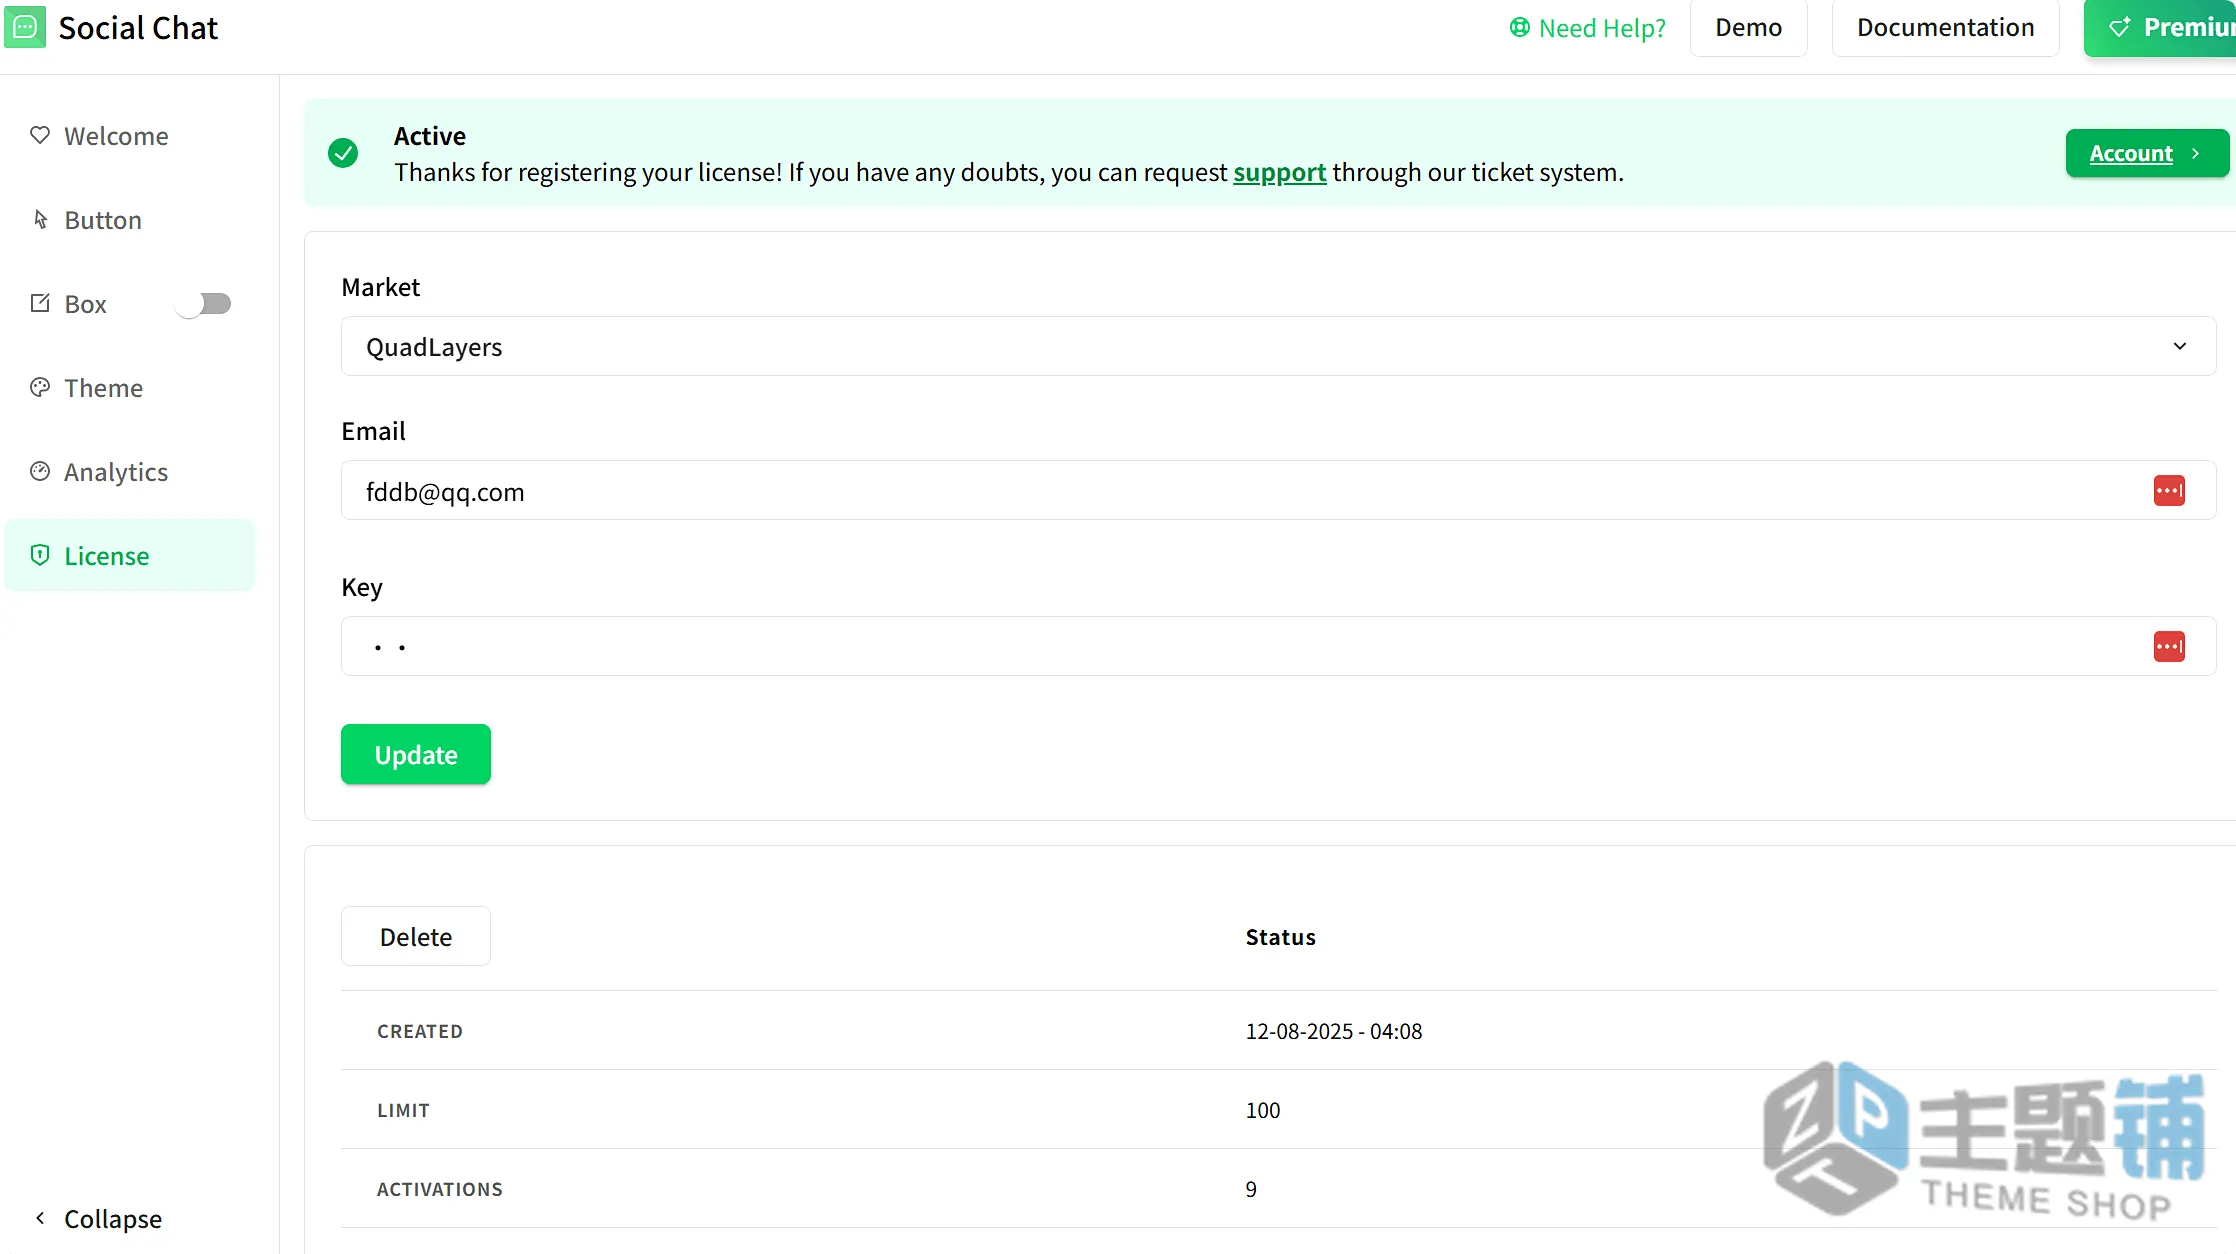
Task: Click the Analytics gauge icon
Action: (40, 471)
